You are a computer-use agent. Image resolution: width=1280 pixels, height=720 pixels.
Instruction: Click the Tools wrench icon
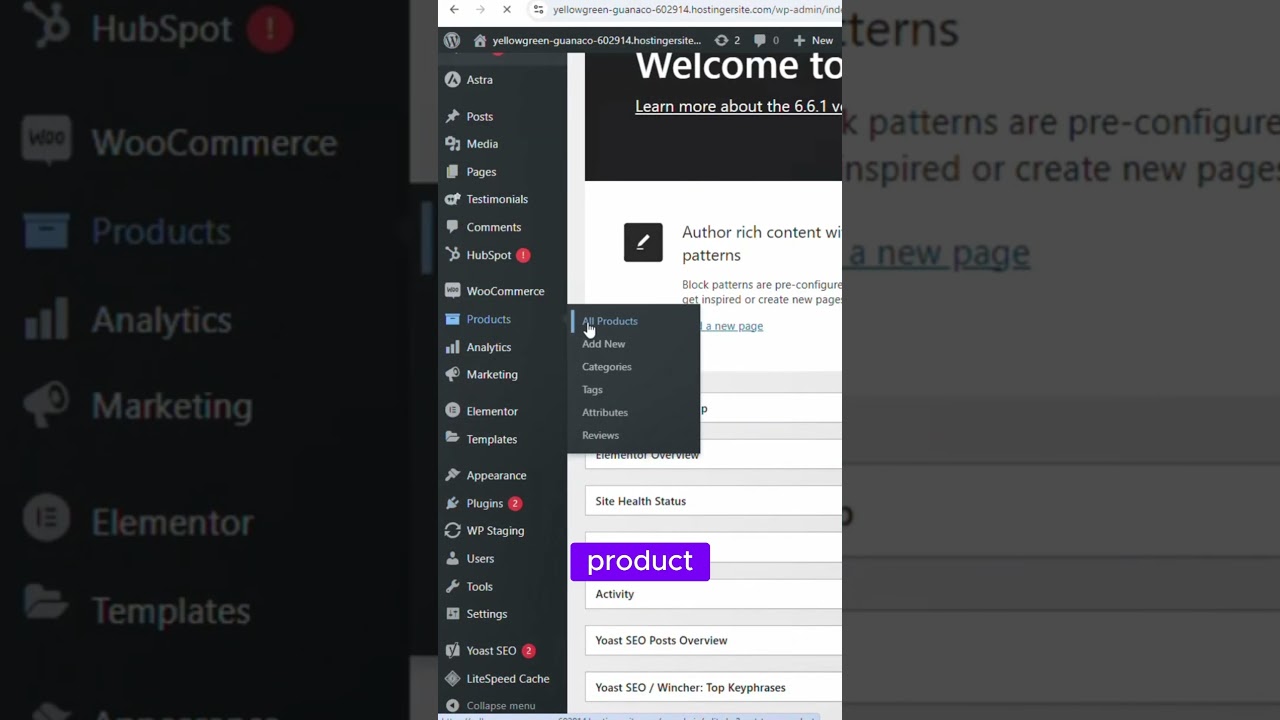453,586
